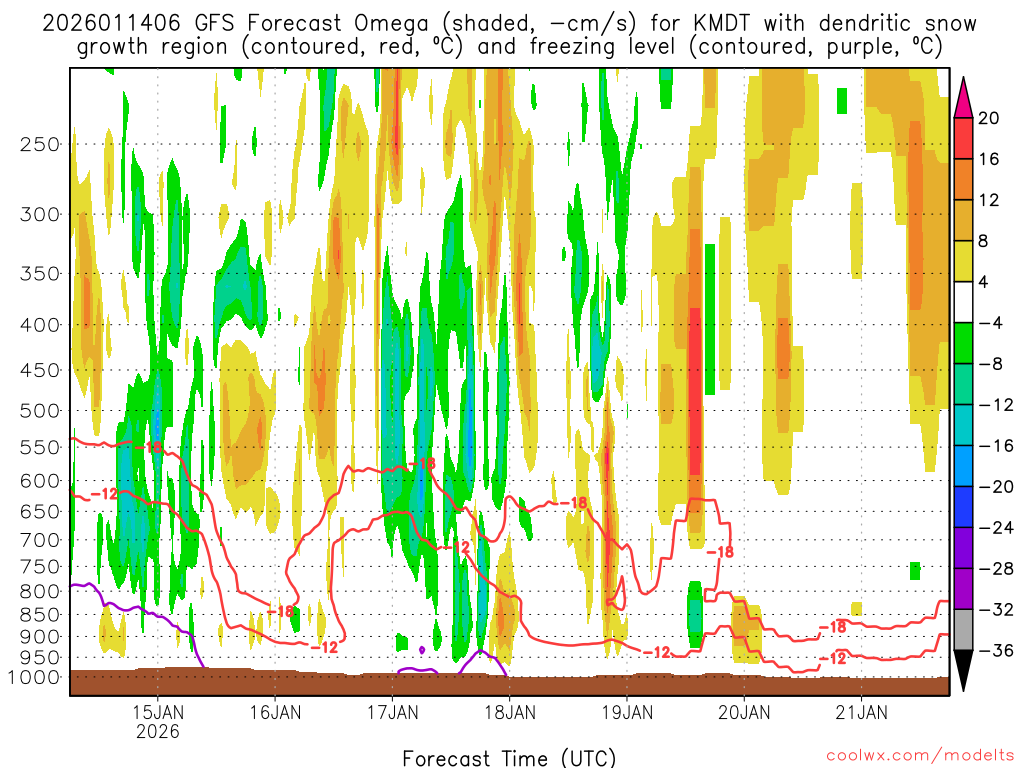Click the 20JAN date axis label

(x=744, y=712)
